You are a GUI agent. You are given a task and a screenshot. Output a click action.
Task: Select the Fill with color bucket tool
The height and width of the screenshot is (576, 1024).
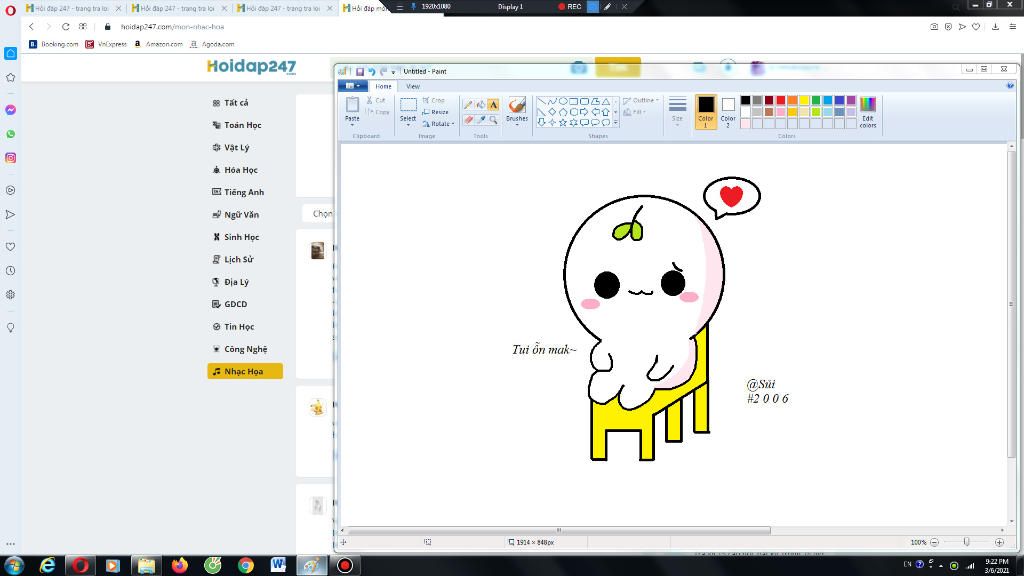481,104
